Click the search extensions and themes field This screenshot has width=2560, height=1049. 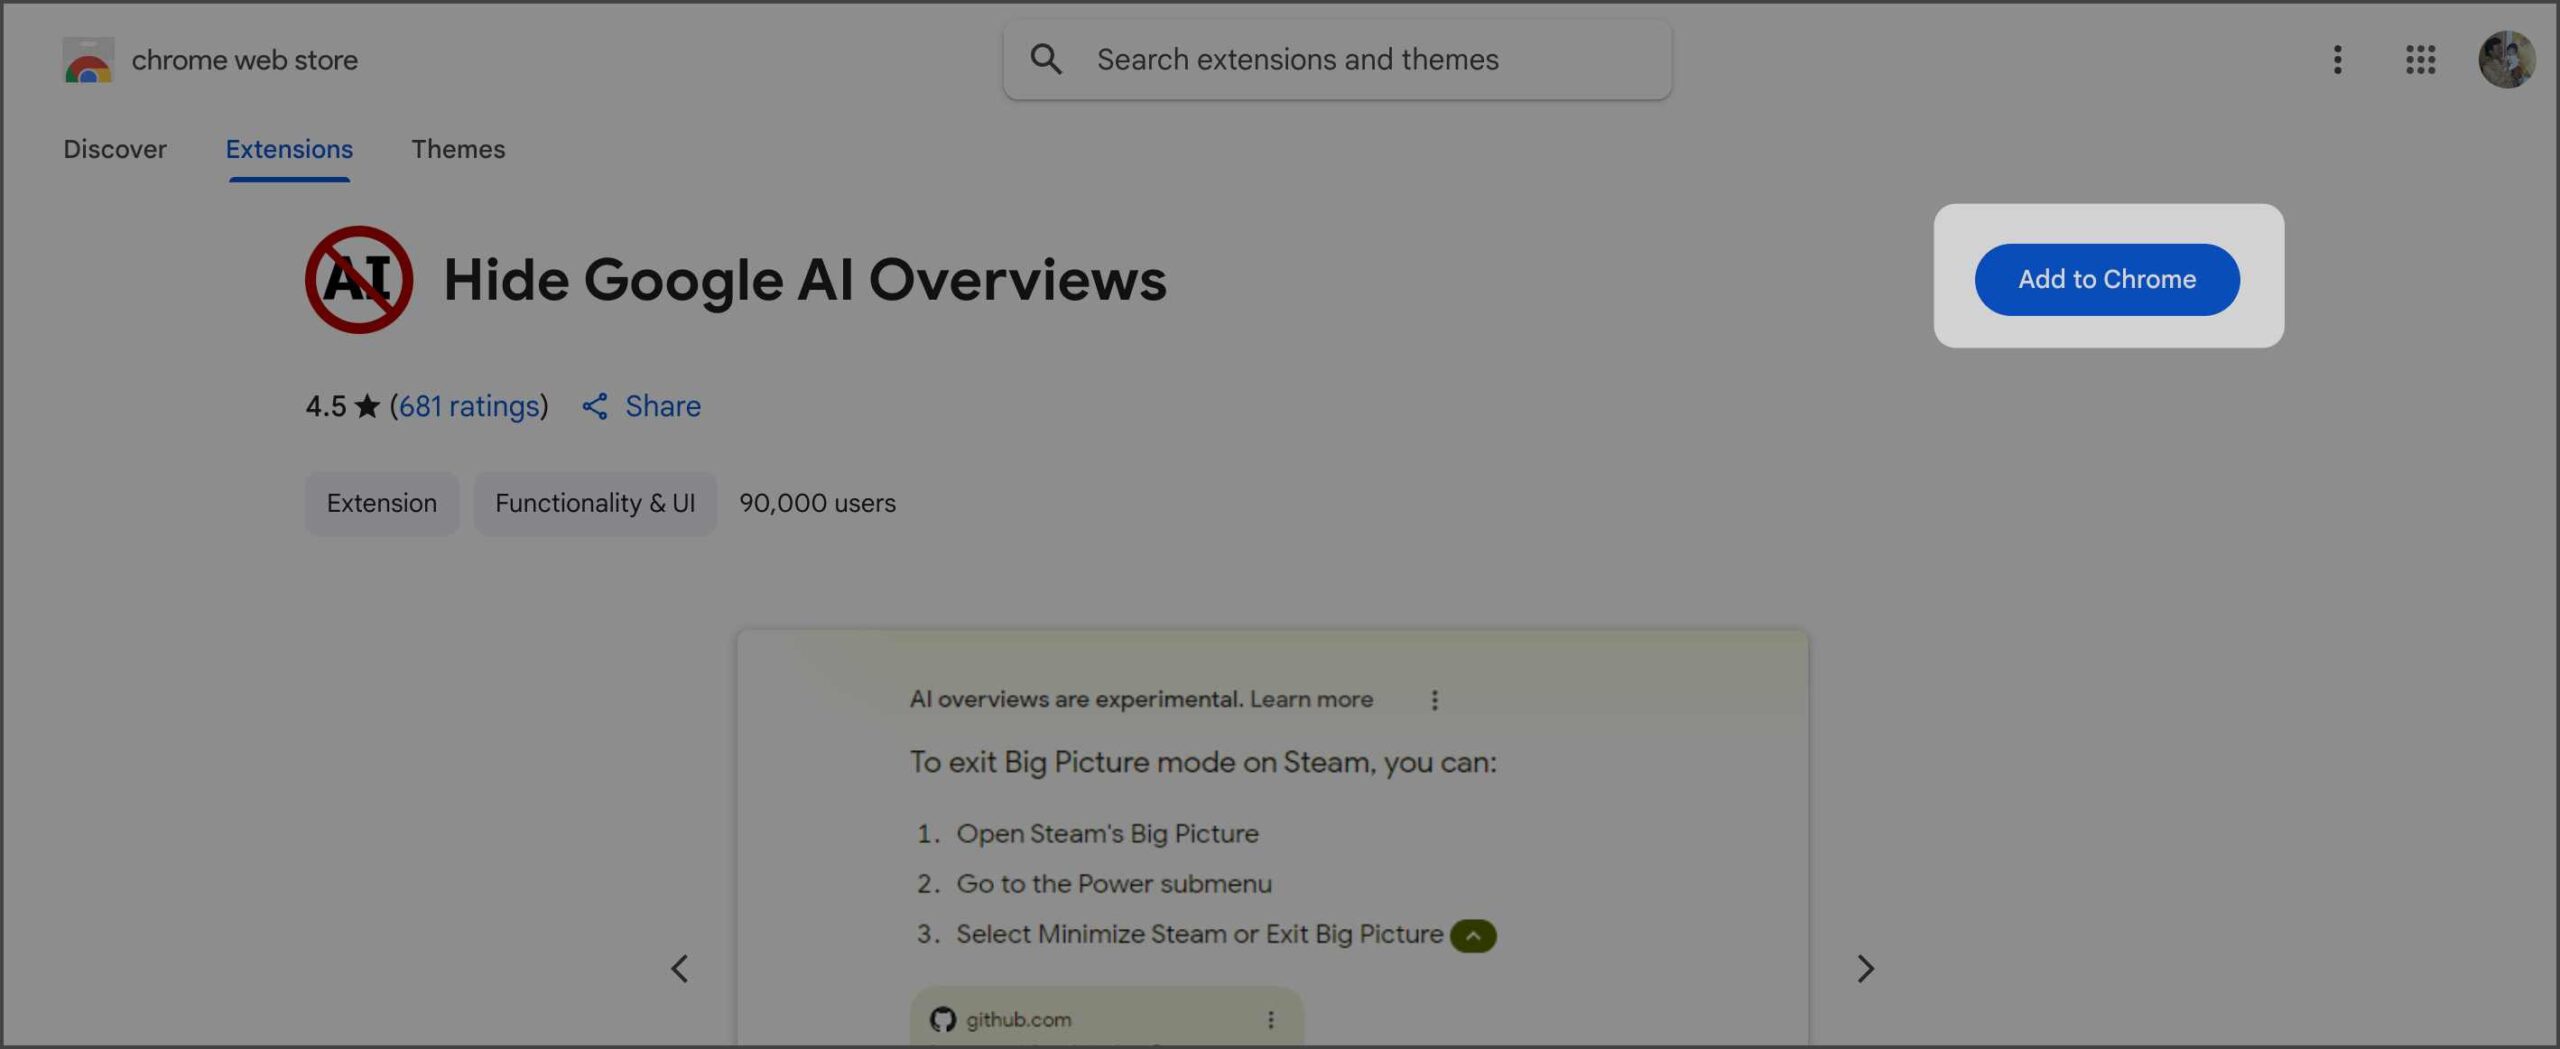(1298, 59)
